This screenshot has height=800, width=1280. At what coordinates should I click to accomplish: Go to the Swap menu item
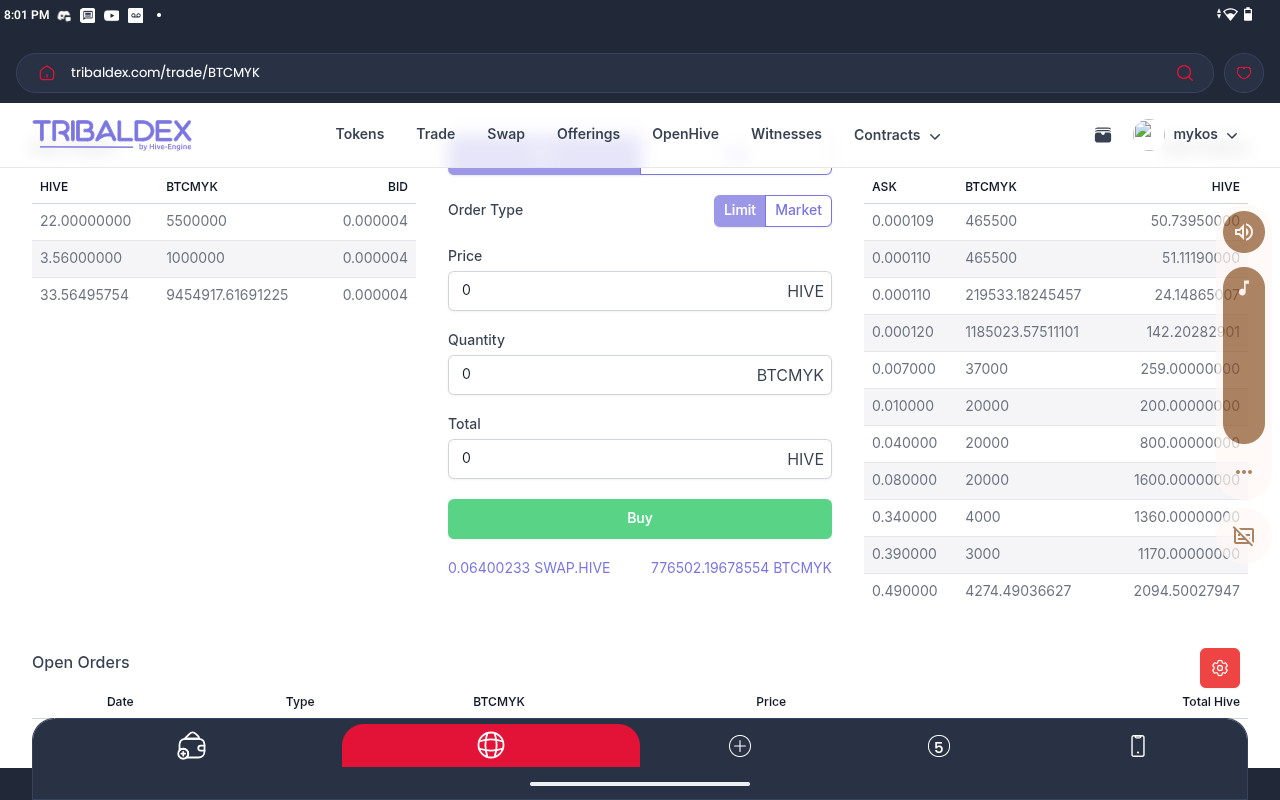pos(506,134)
